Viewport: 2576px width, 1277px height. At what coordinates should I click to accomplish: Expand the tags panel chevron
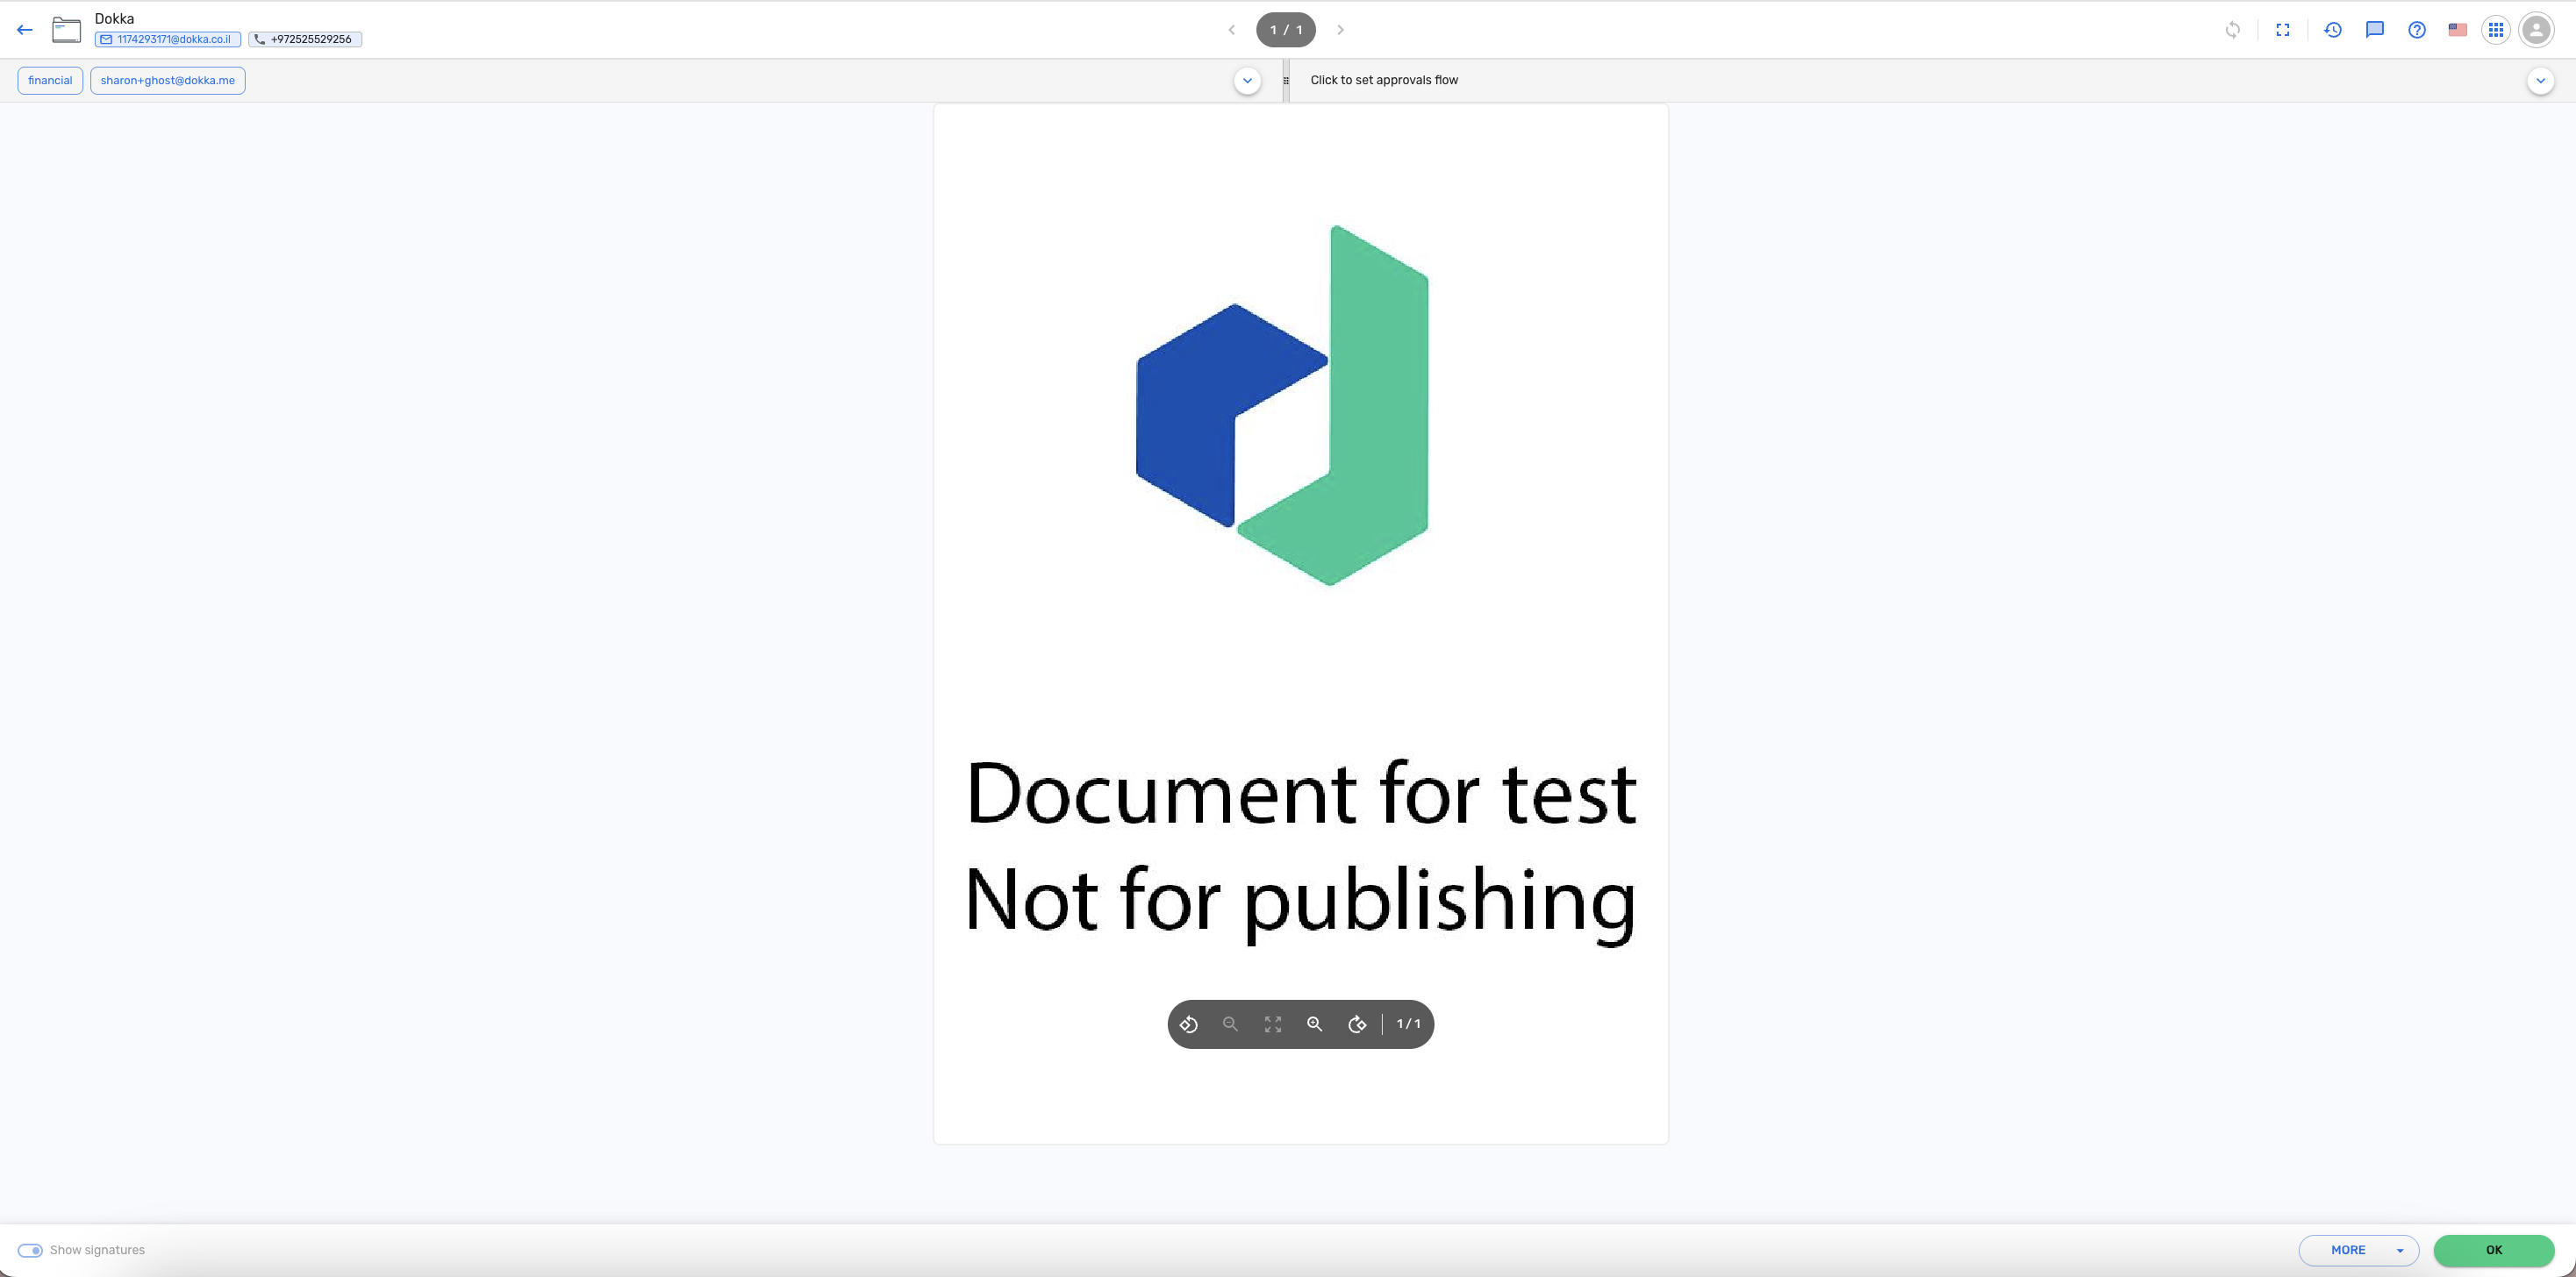[1247, 81]
